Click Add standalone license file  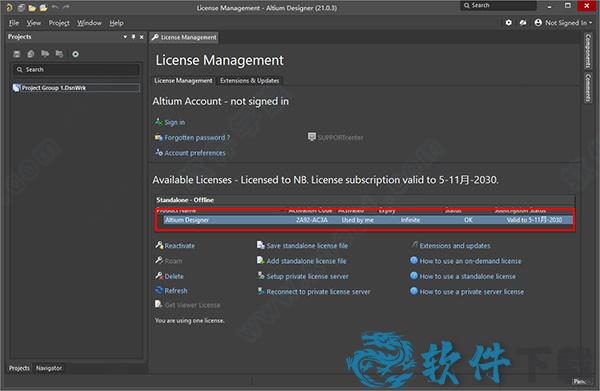pyautogui.click(x=306, y=261)
